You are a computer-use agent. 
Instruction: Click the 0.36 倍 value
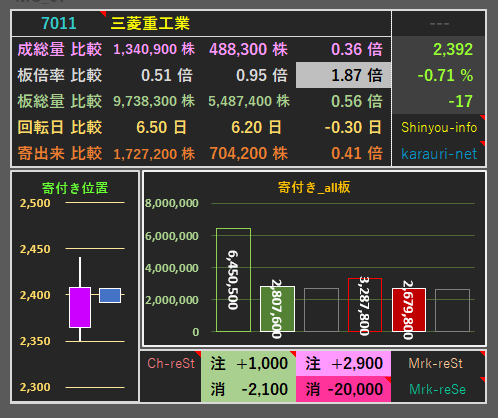click(357, 49)
